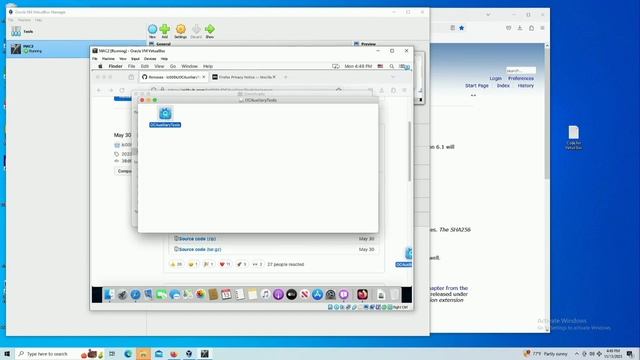Click the Index link on VirtualBox webpage
640x360 pixels.
(x=503, y=86)
